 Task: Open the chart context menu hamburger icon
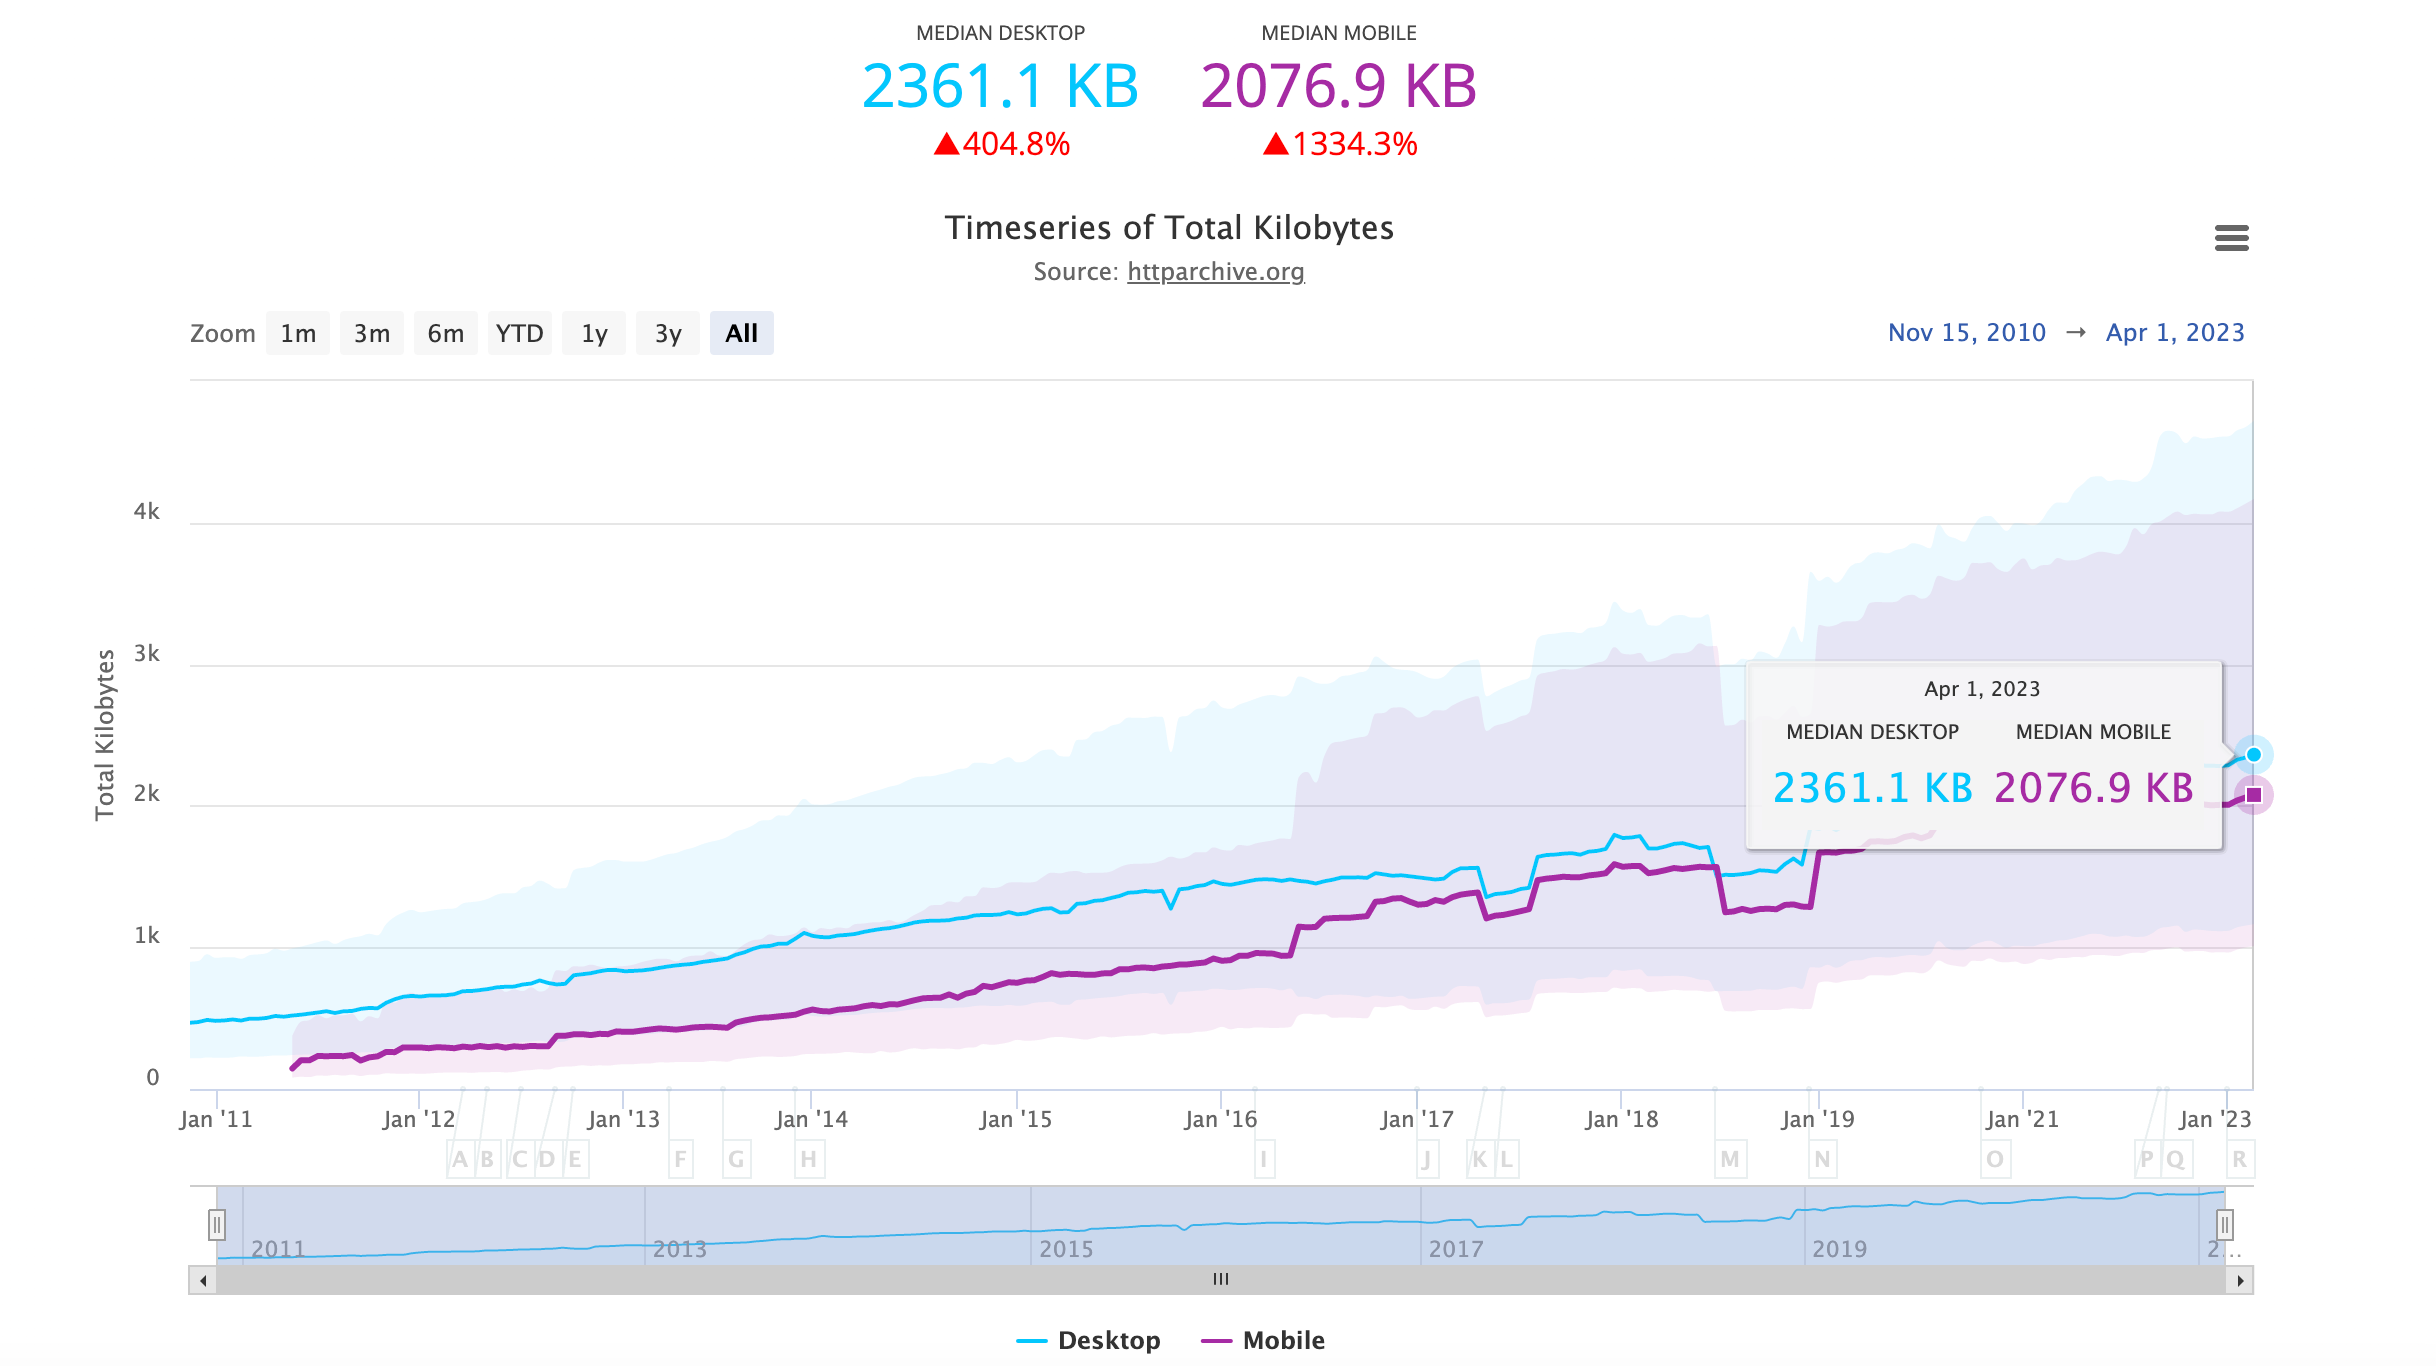click(2231, 238)
